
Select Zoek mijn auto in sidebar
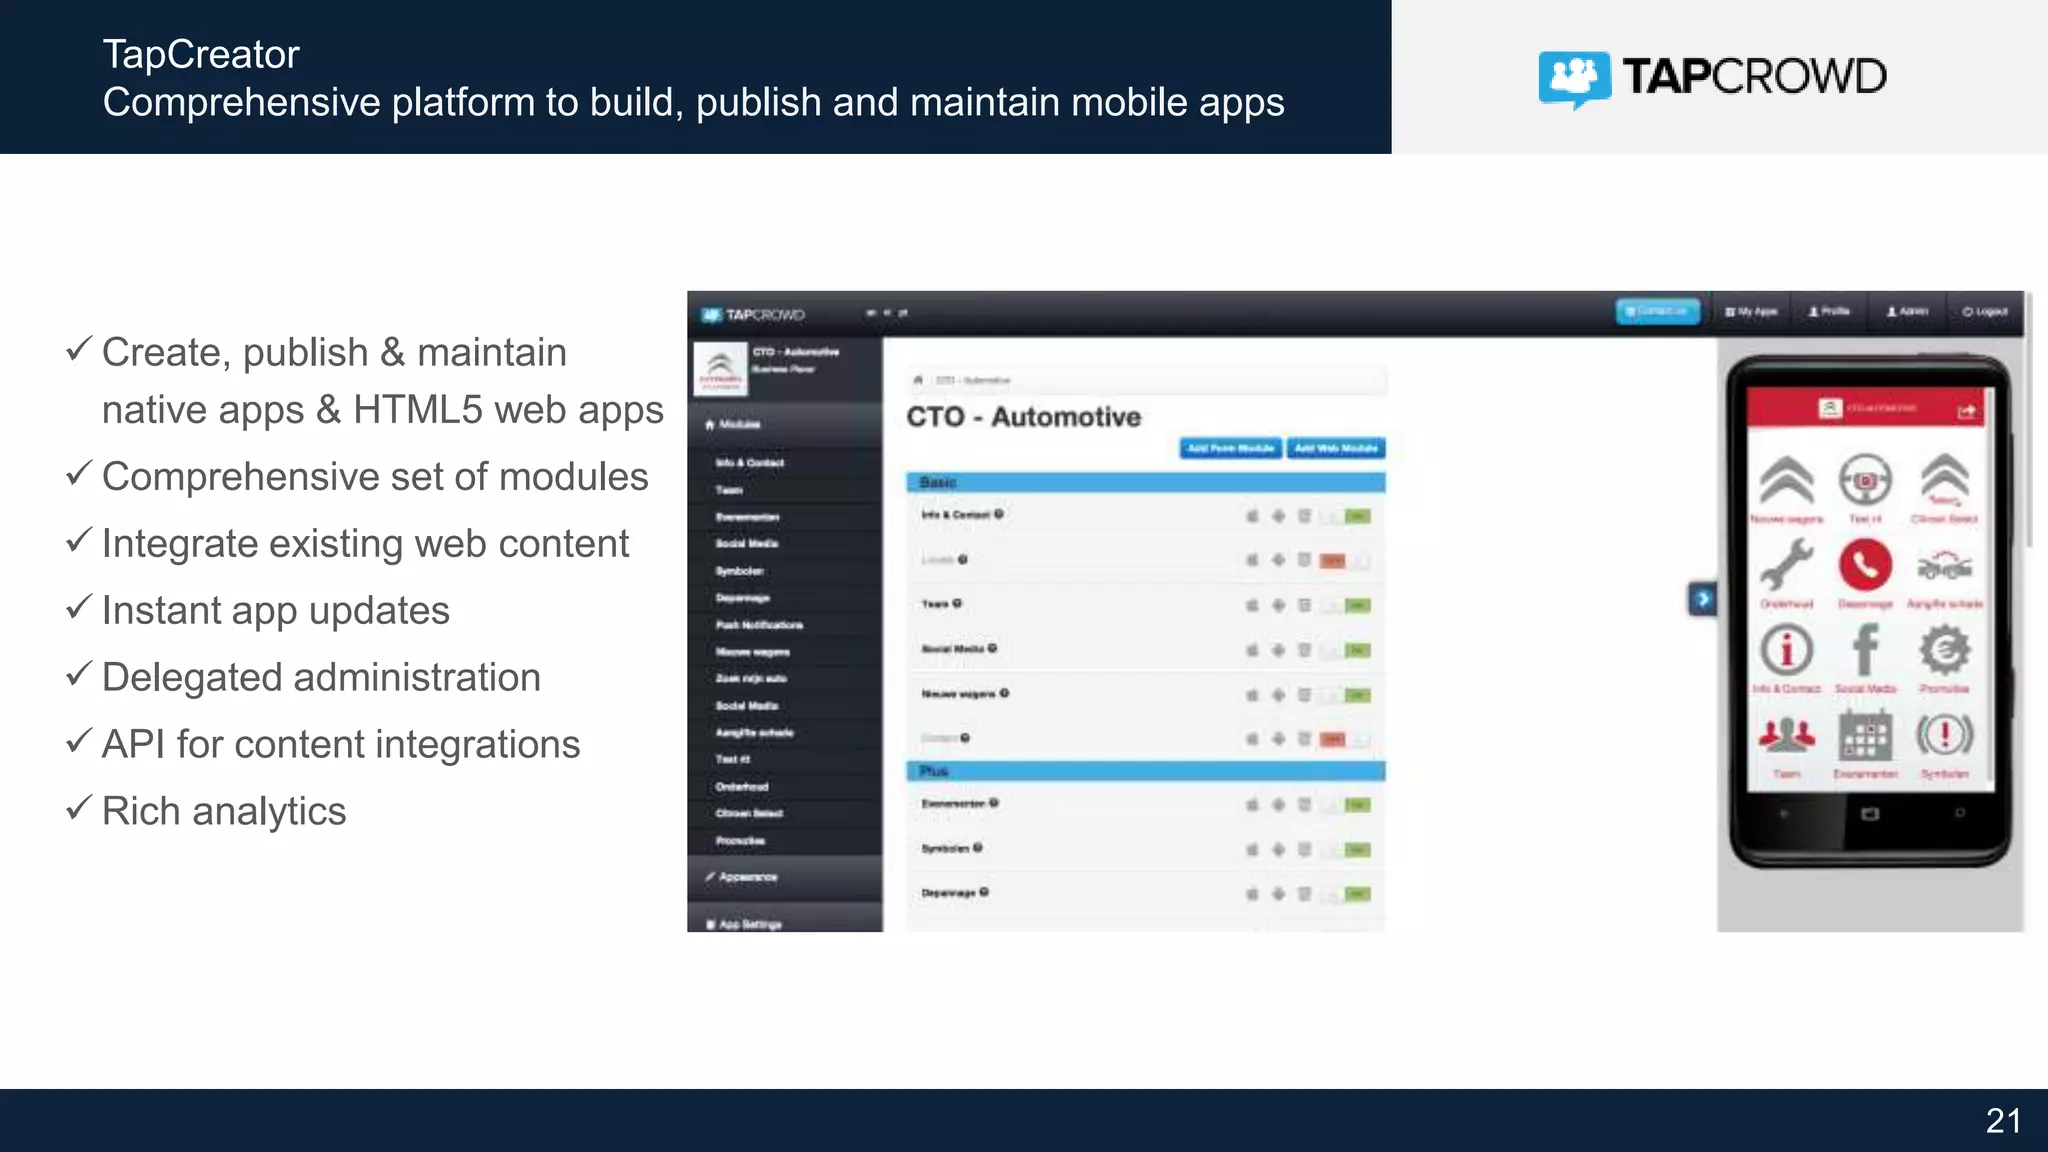point(785,678)
